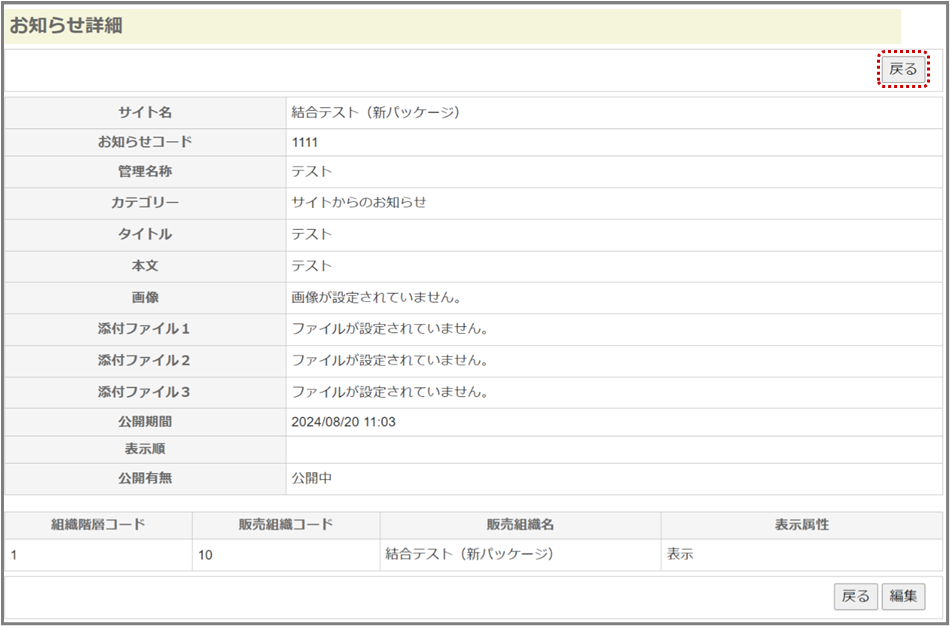Click the 表示属性 cell value 表示
Image resolution: width=950 pixels, height=626 pixels.
coord(680,554)
